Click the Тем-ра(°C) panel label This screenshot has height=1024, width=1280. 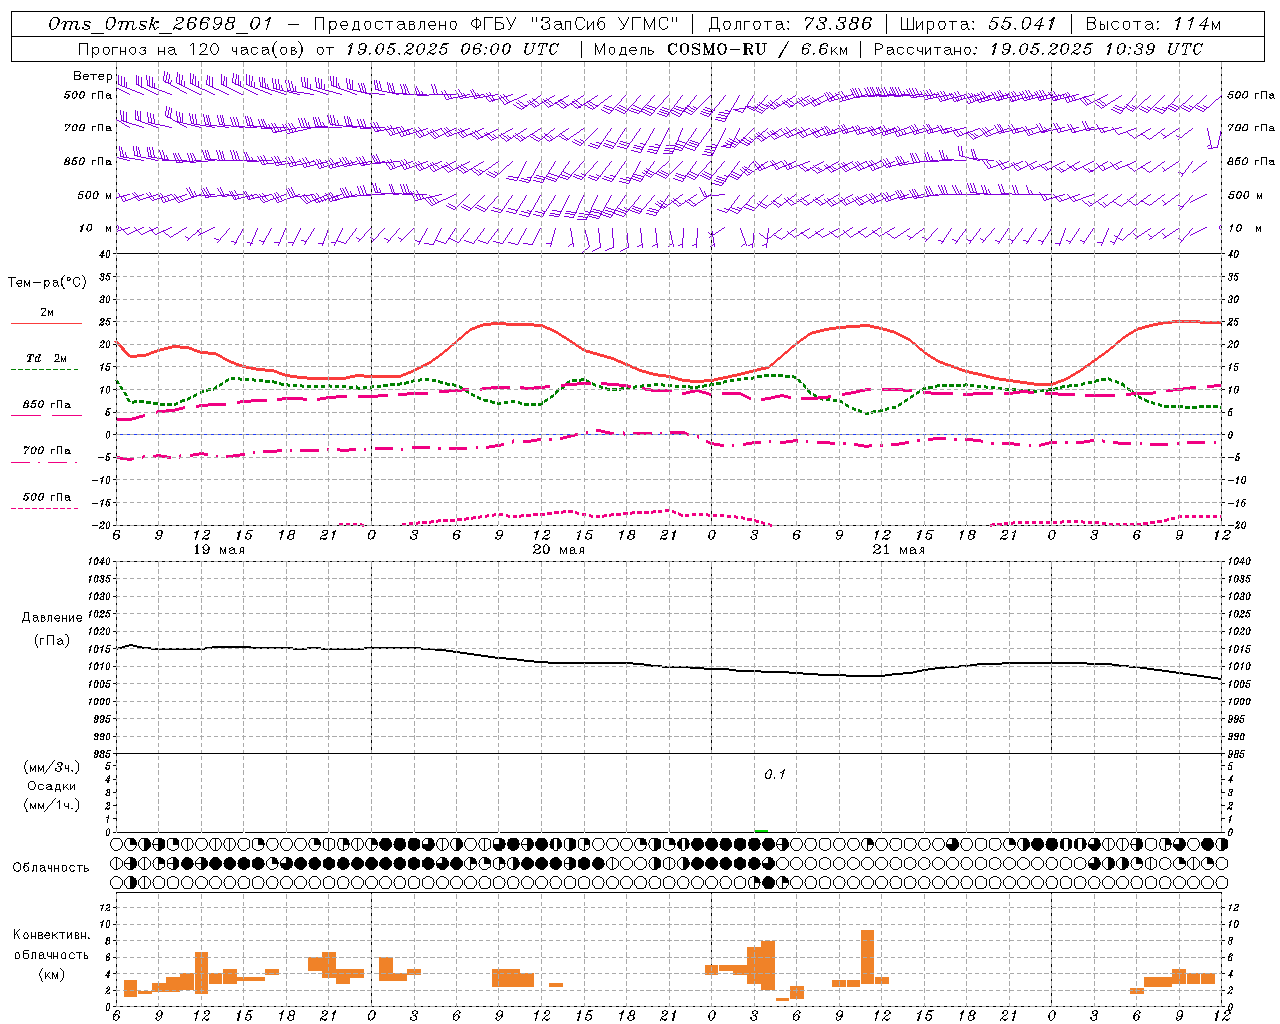click(x=47, y=283)
